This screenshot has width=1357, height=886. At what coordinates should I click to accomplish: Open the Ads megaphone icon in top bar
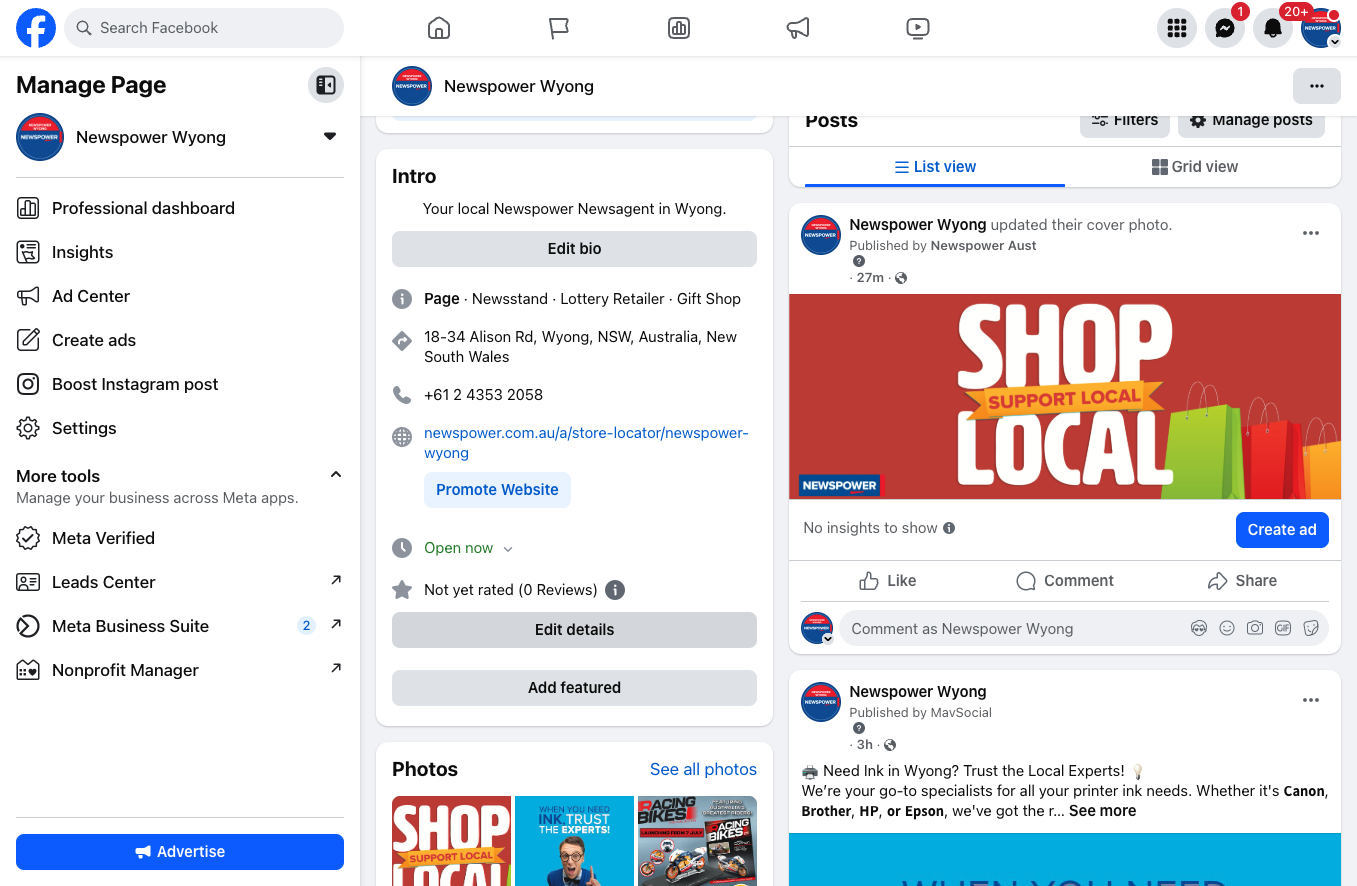[x=798, y=28]
